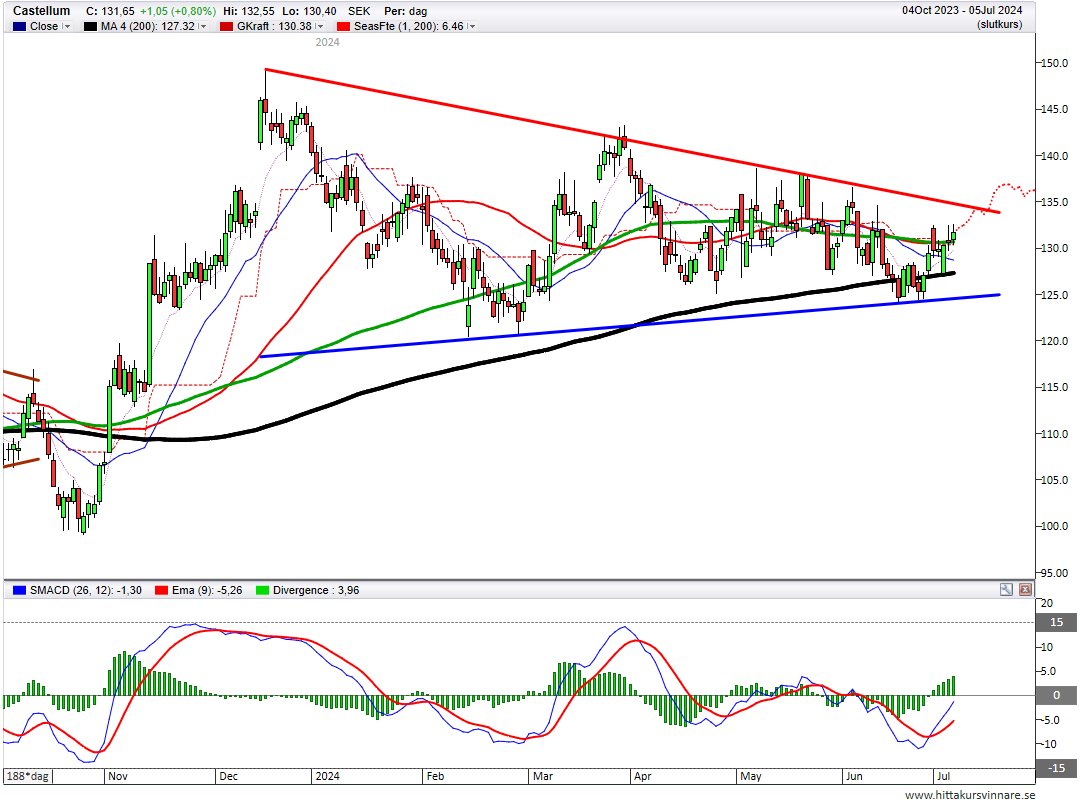Close the SMACD indicator panel
The height and width of the screenshot is (800, 1080).
1025,590
